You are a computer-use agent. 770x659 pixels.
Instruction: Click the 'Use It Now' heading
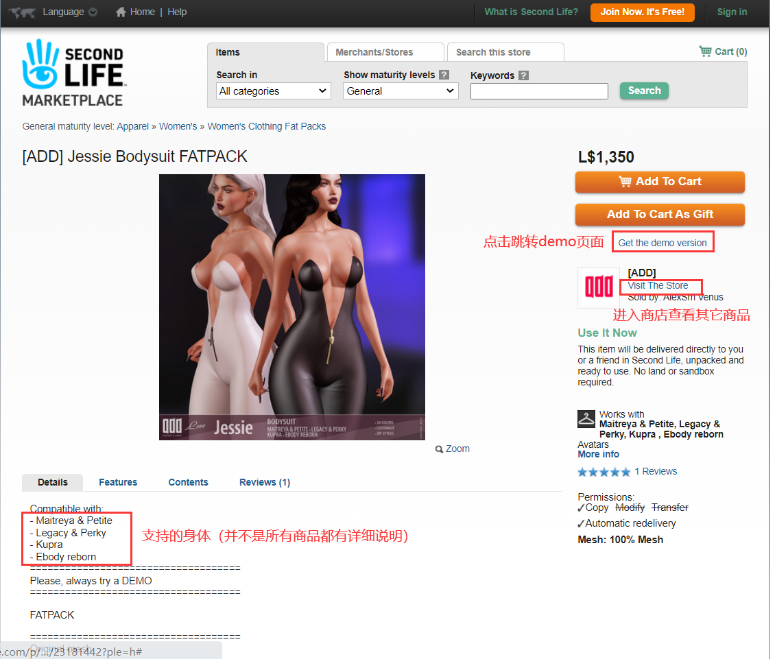607,333
